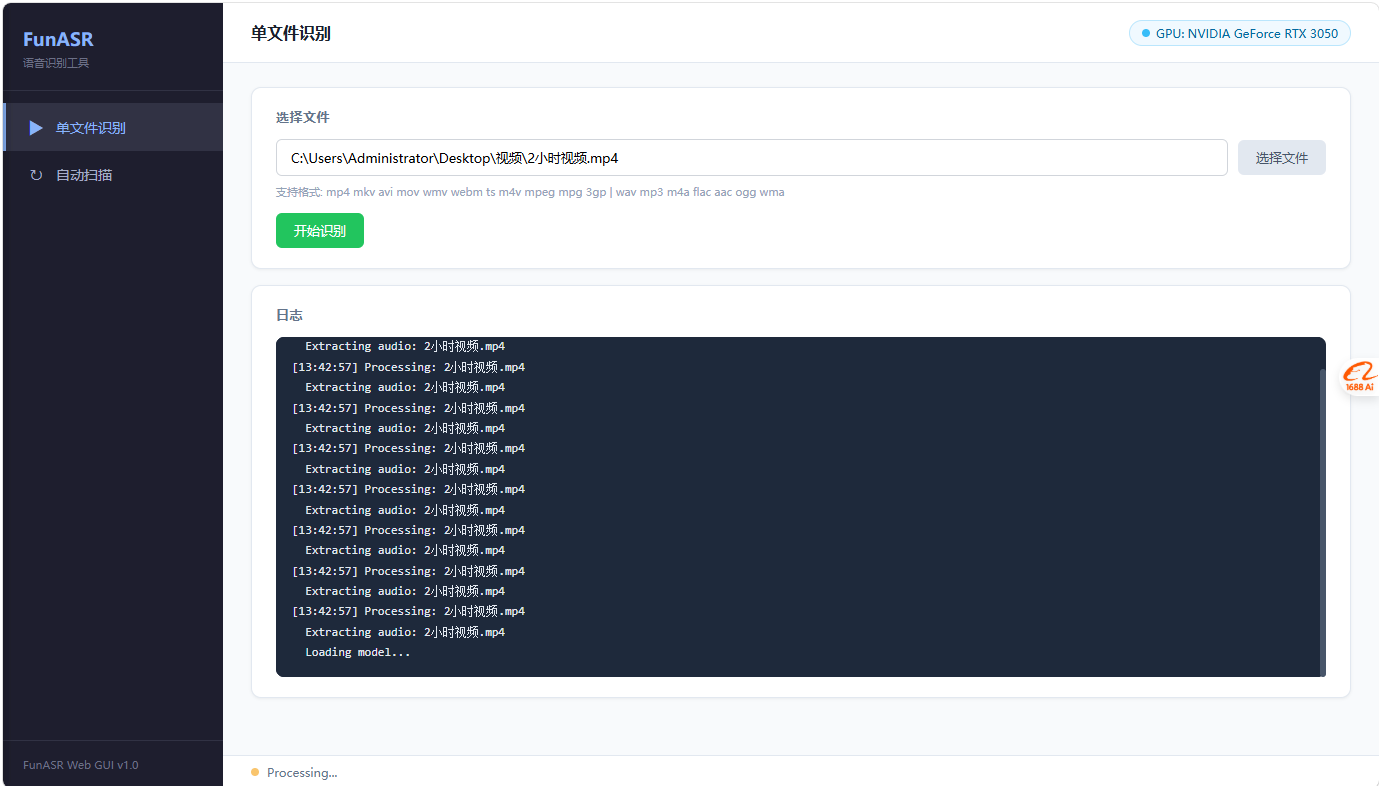Viewport: 1379px width, 786px height.
Task: Click the FunASR logo in sidebar
Action: coord(58,40)
